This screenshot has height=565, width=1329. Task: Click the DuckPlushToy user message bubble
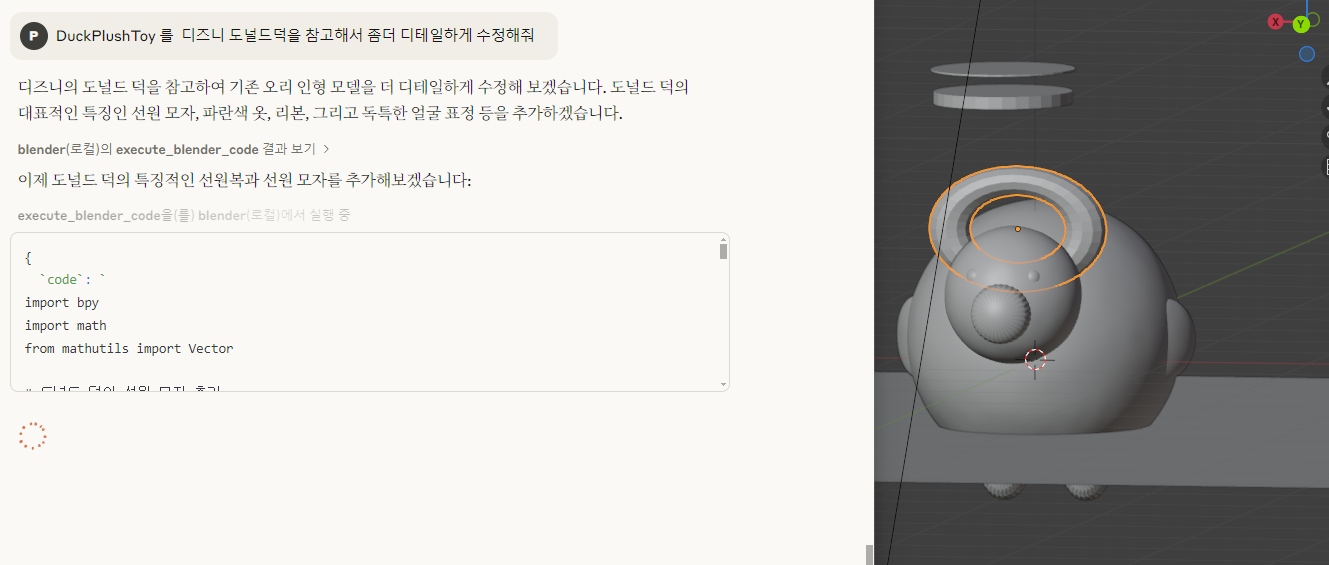pyautogui.click(x=284, y=36)
